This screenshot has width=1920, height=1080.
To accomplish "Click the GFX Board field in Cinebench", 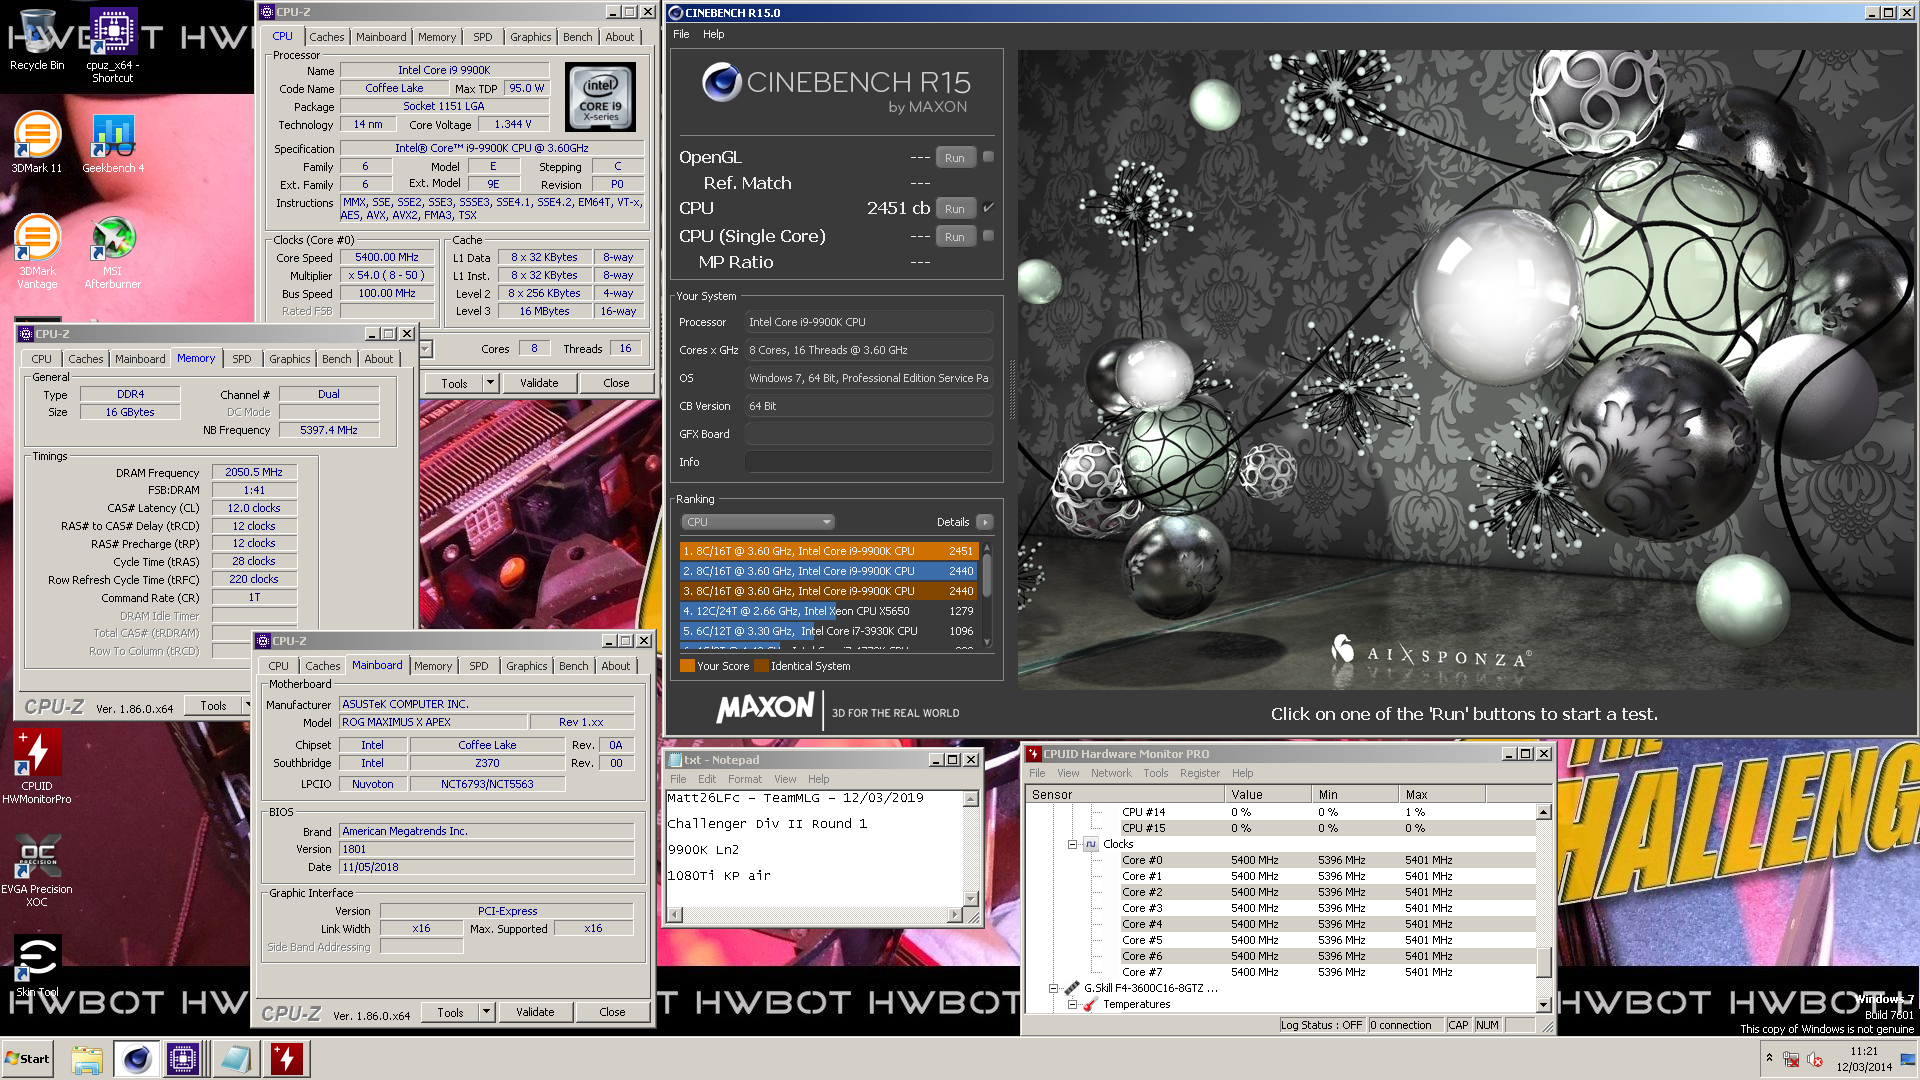I will coord(868,434).
